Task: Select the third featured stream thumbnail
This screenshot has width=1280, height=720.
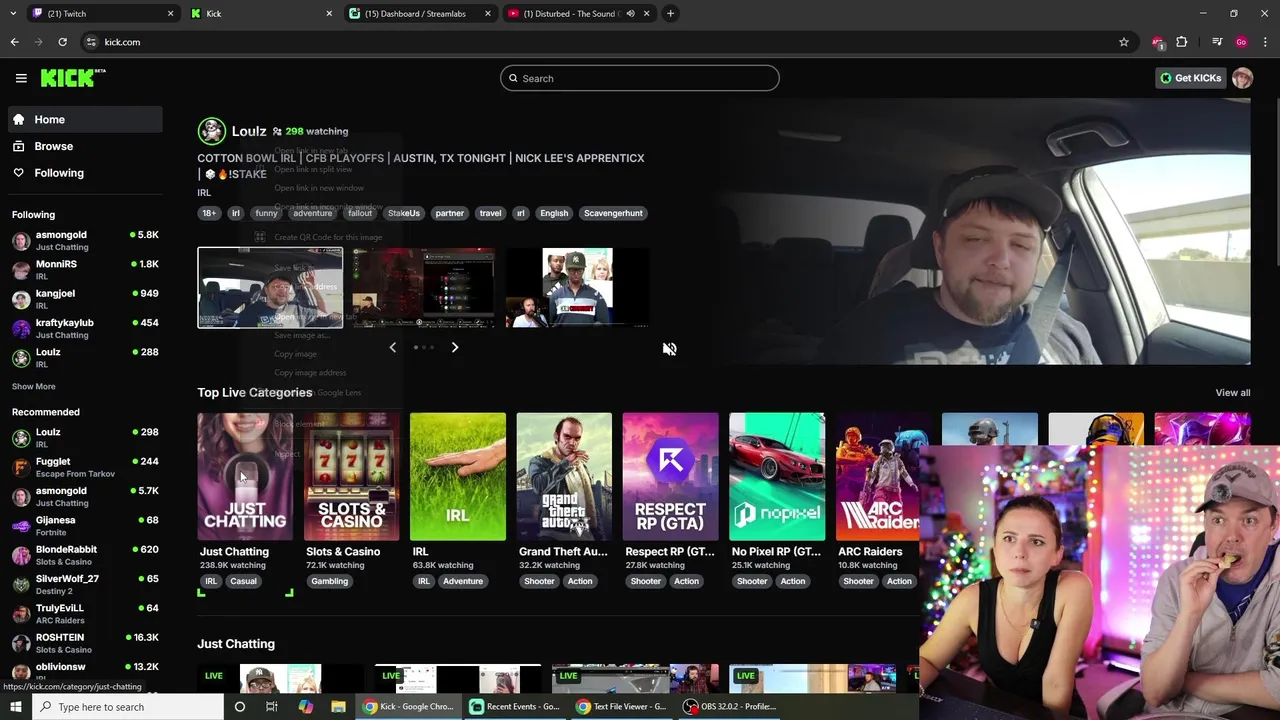Action: coord(577,287)
